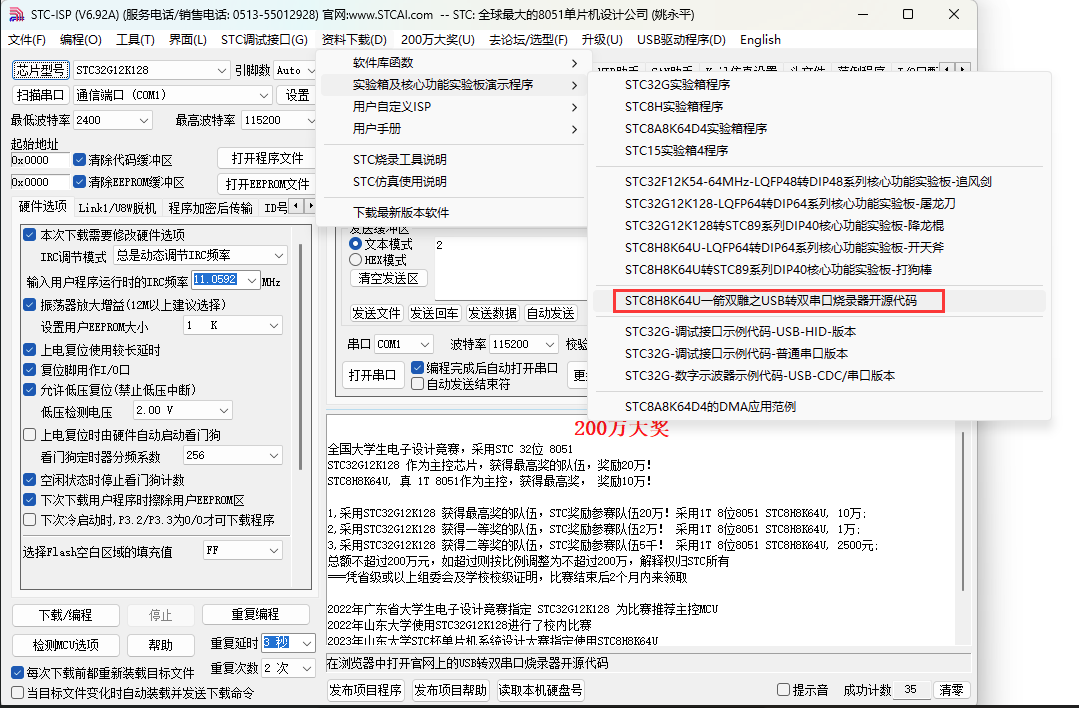The width and height of the screenshot is (1079, 708).
Task: Uncheck 本次下载需要修改硬件选项
Action: (x=30, y=235)
